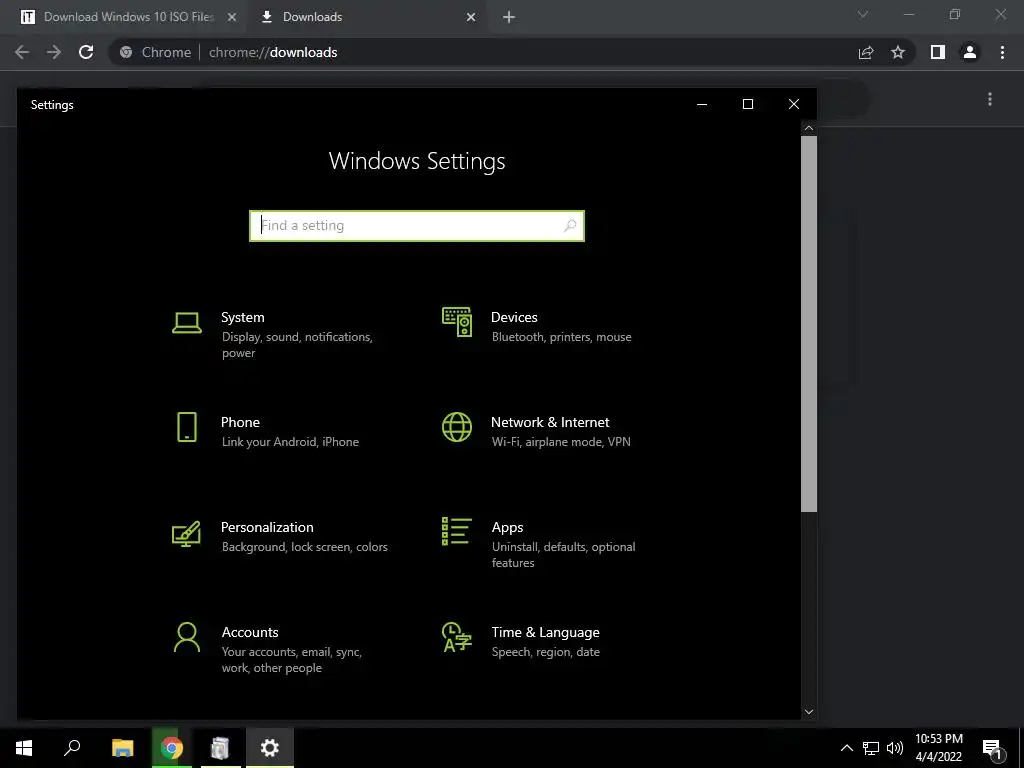The height and width of the screenshot is (768, 1024).
Task: Open the Accounts person icon
Action: pyautogui.click(x=187, y=637)
